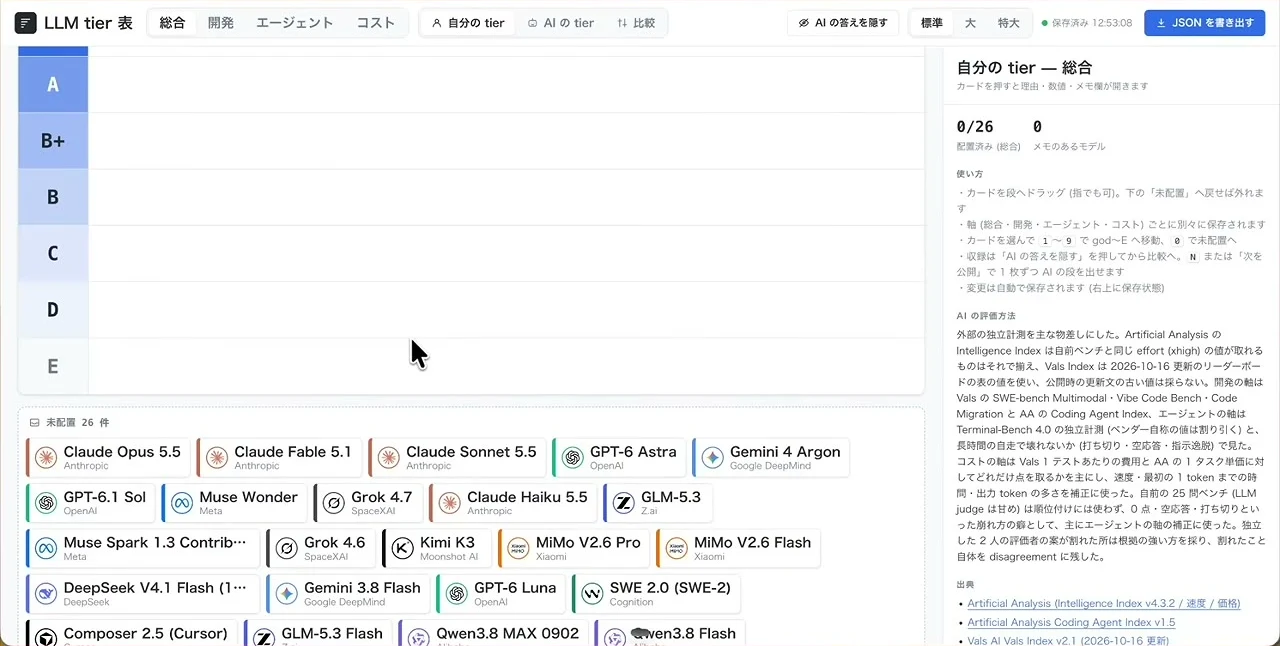Screen dimensions: 1280x646
Task: Click the Cognition logo on SWE 2.0 card
Action: pyautogui.click(x=593, y=593)
